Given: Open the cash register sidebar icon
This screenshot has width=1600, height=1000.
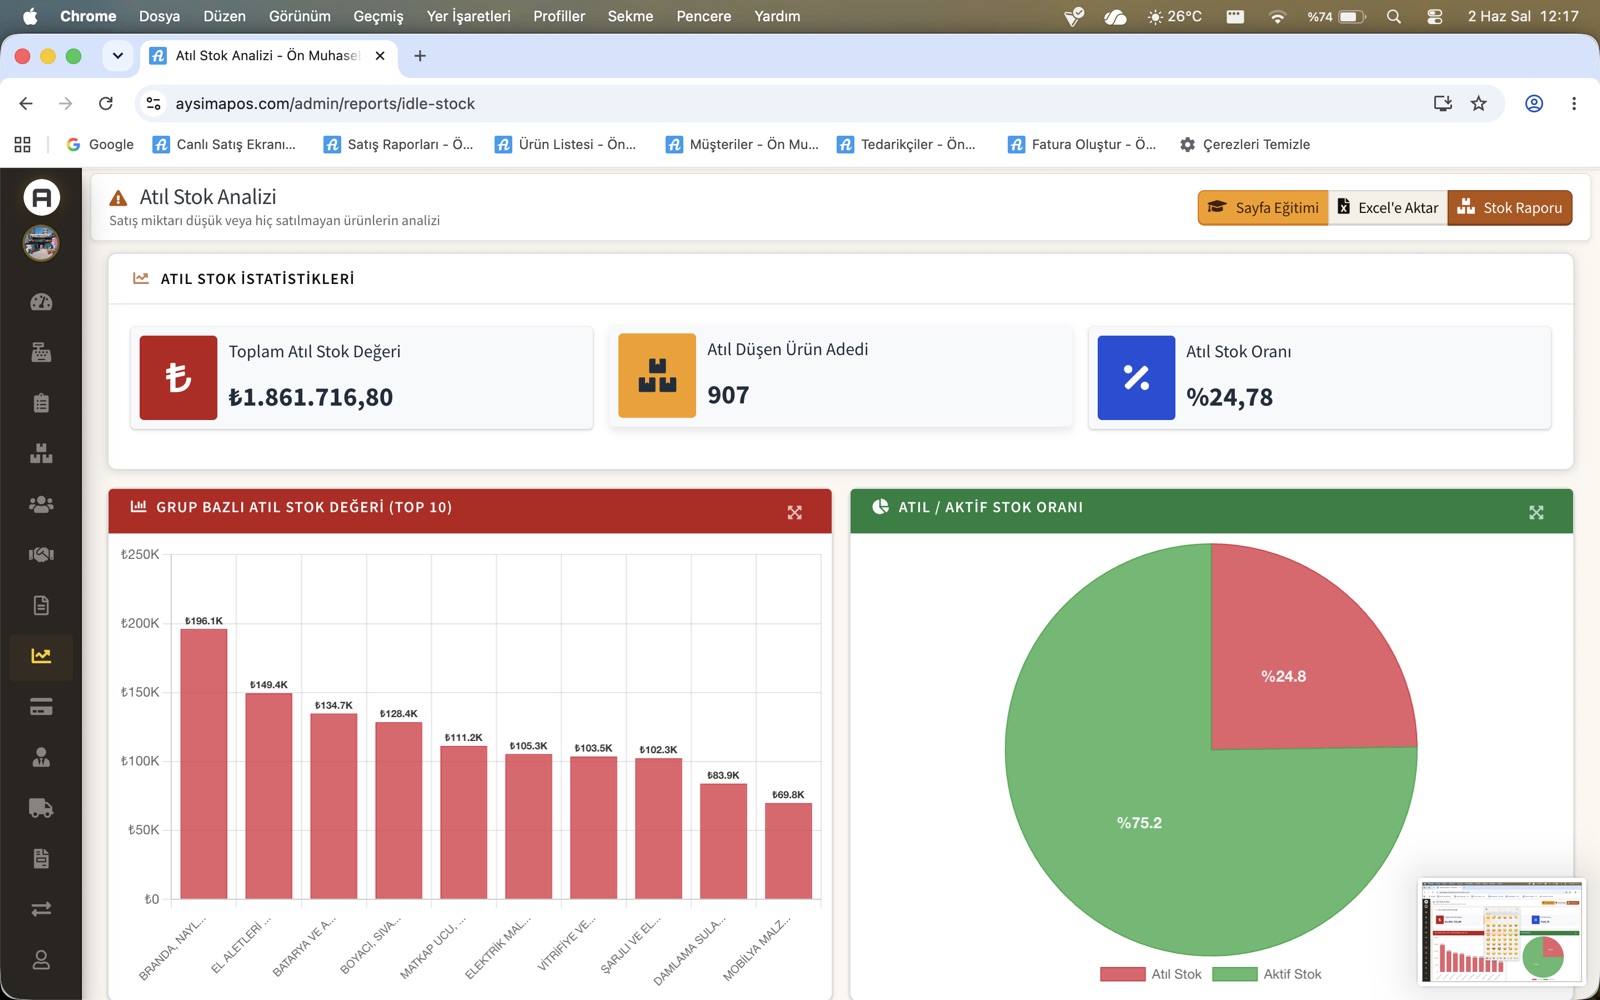Looking at the screenshot, I should coord(41,352).
